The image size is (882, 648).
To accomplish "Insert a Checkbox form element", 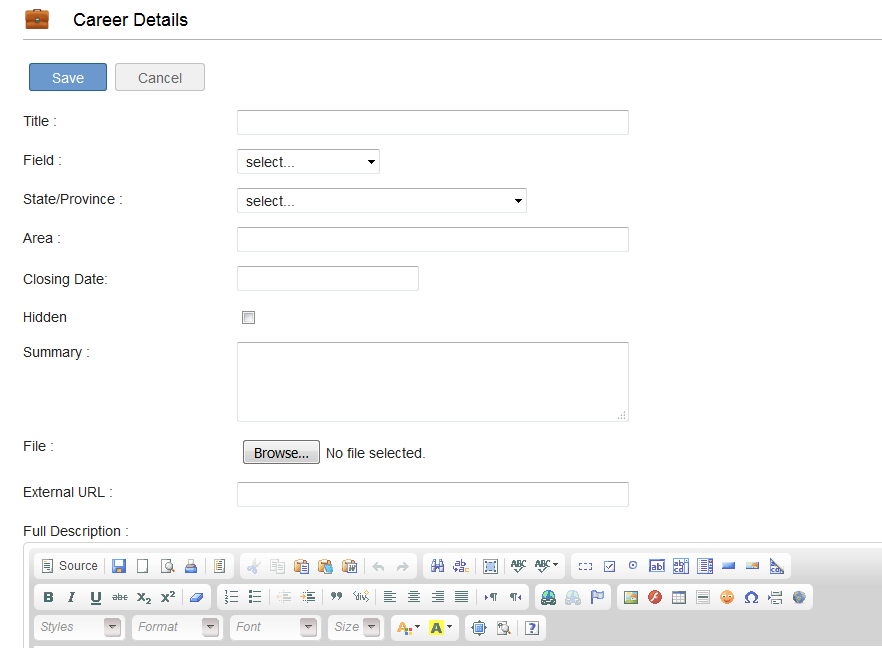I will click(609, 566).
